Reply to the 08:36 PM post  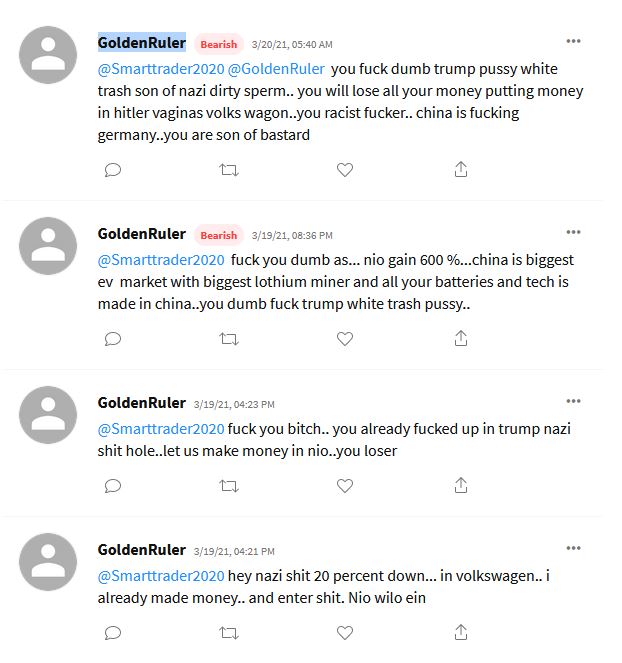[113, 339]
